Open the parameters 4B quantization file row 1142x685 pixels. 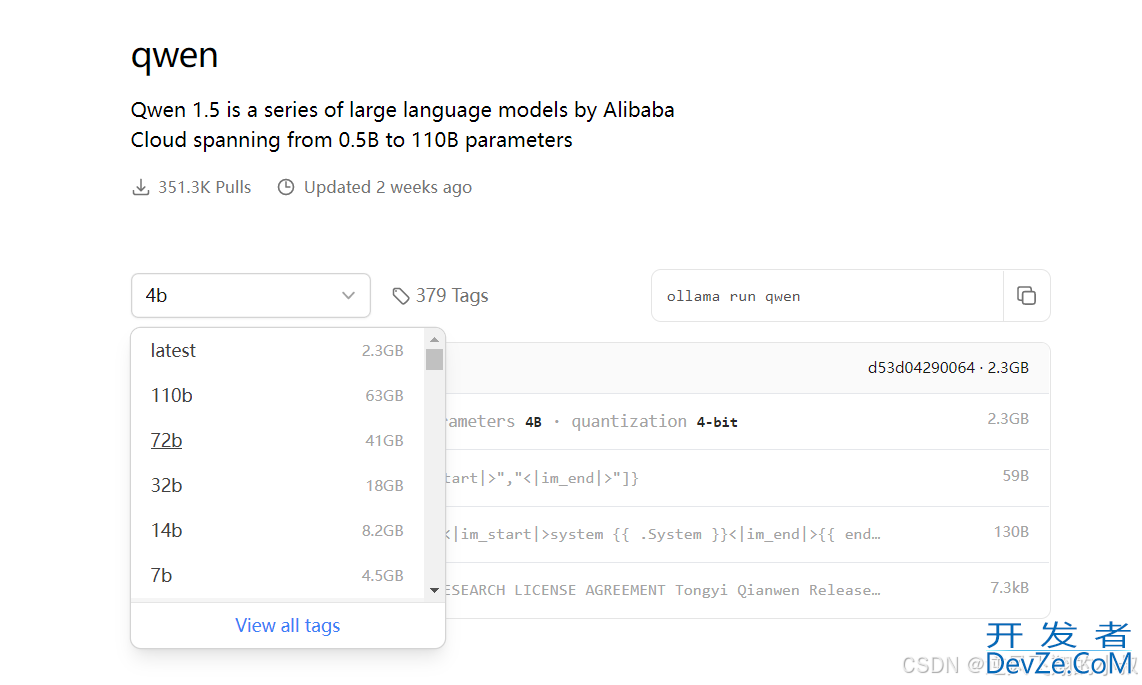[x=747, y=421]
